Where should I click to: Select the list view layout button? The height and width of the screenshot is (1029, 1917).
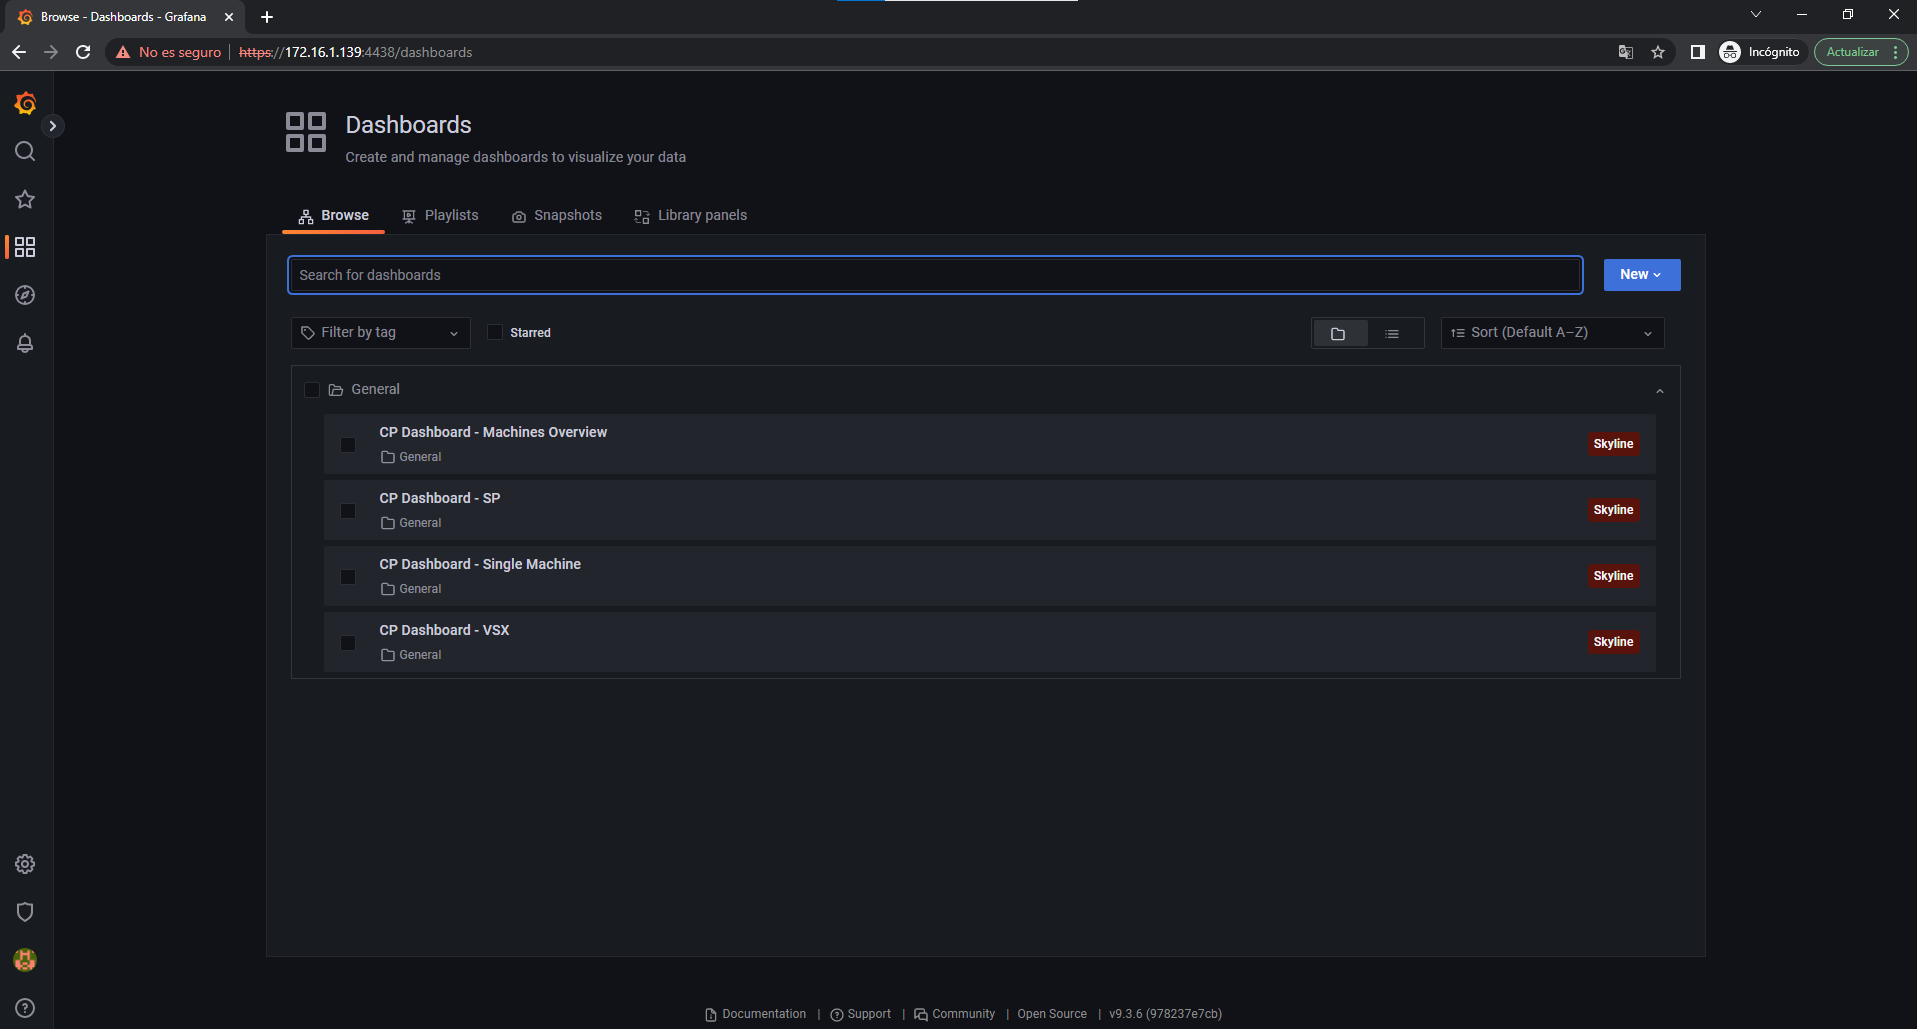point(1392,333)
